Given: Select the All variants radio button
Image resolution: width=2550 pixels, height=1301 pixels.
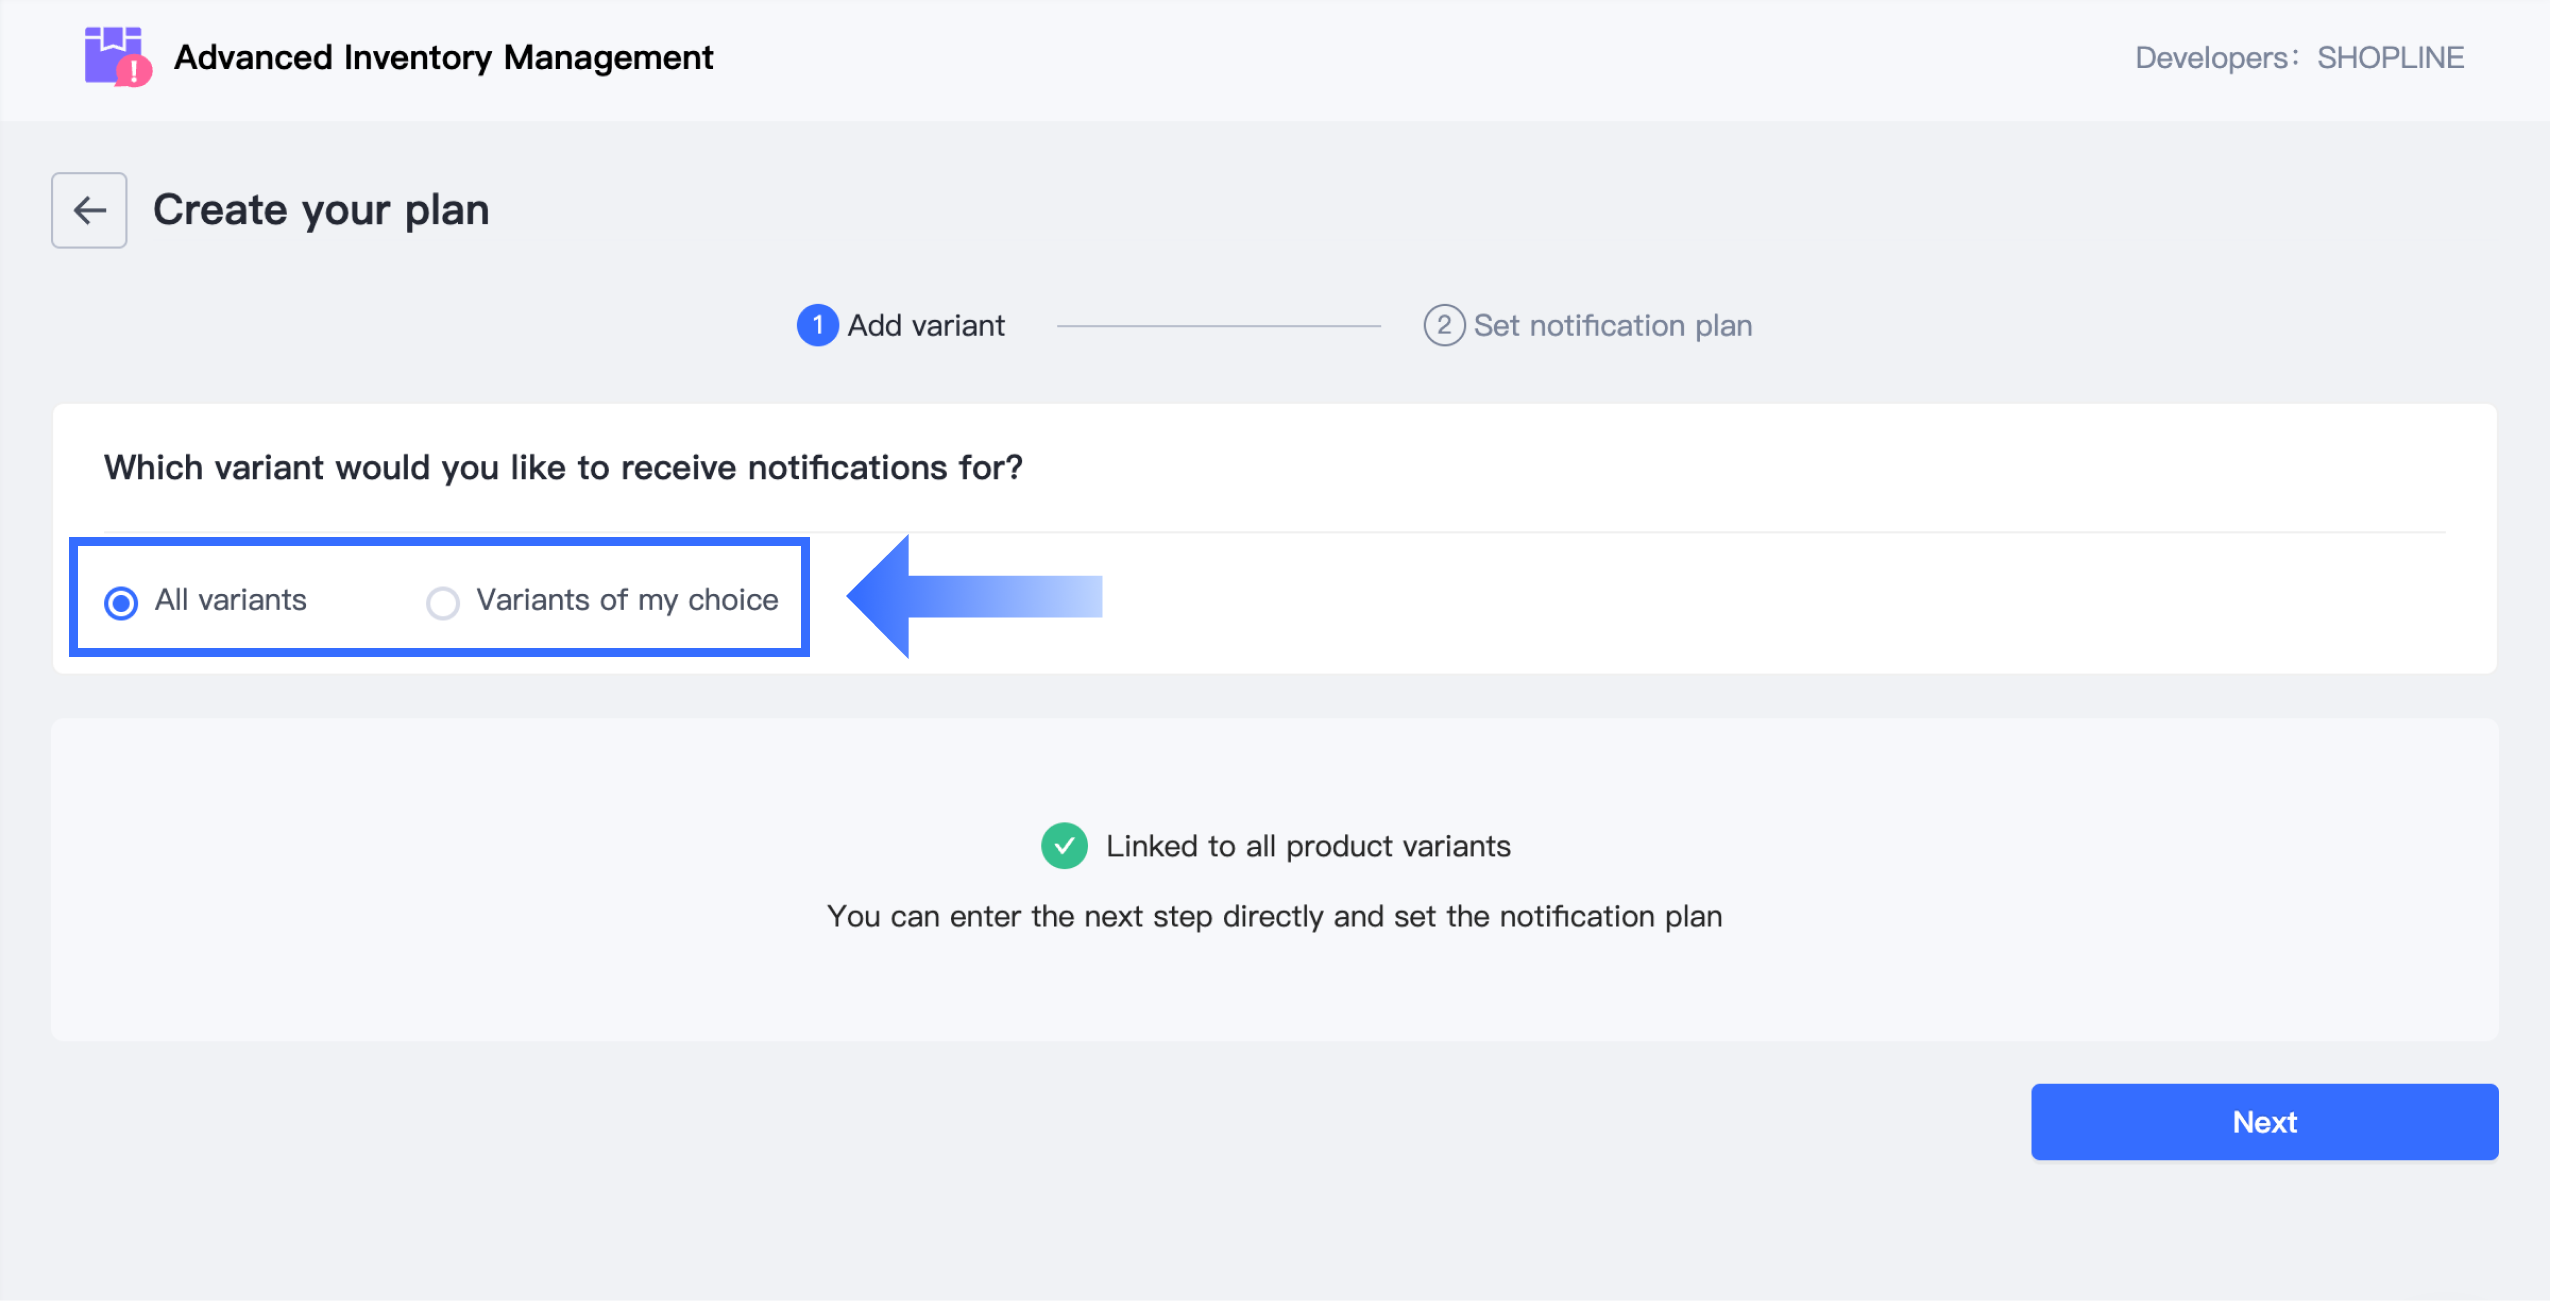Looking at the screenshot, I should click(x=121, y=603).
